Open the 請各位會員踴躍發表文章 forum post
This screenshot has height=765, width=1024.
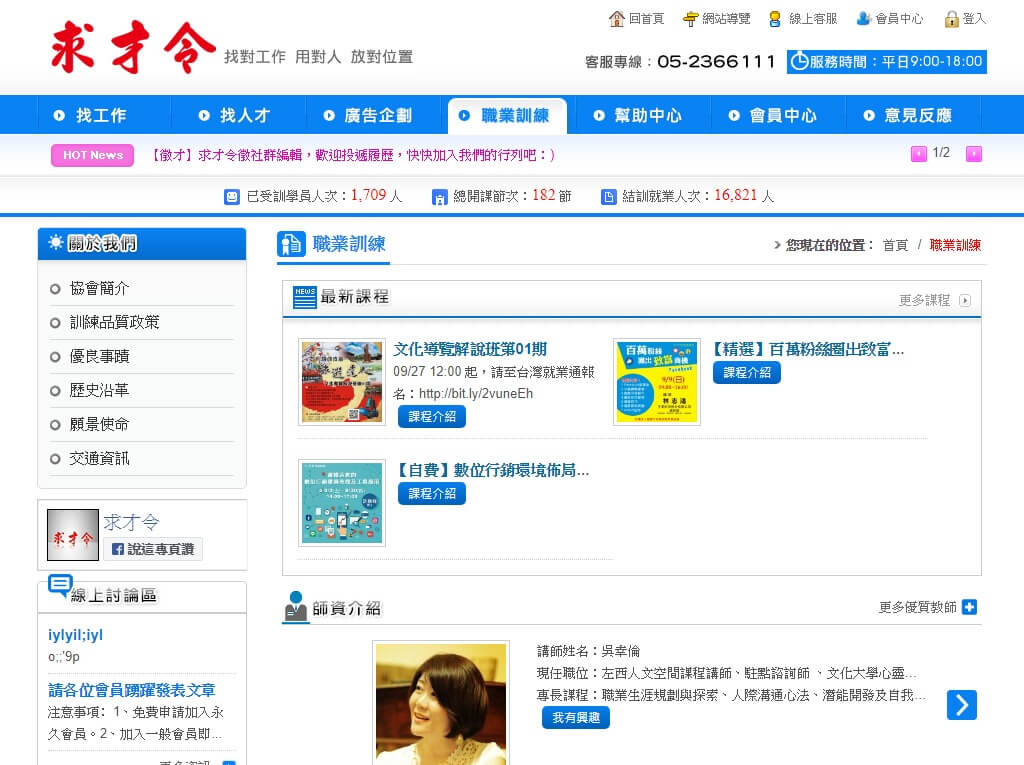click(131, 690)
